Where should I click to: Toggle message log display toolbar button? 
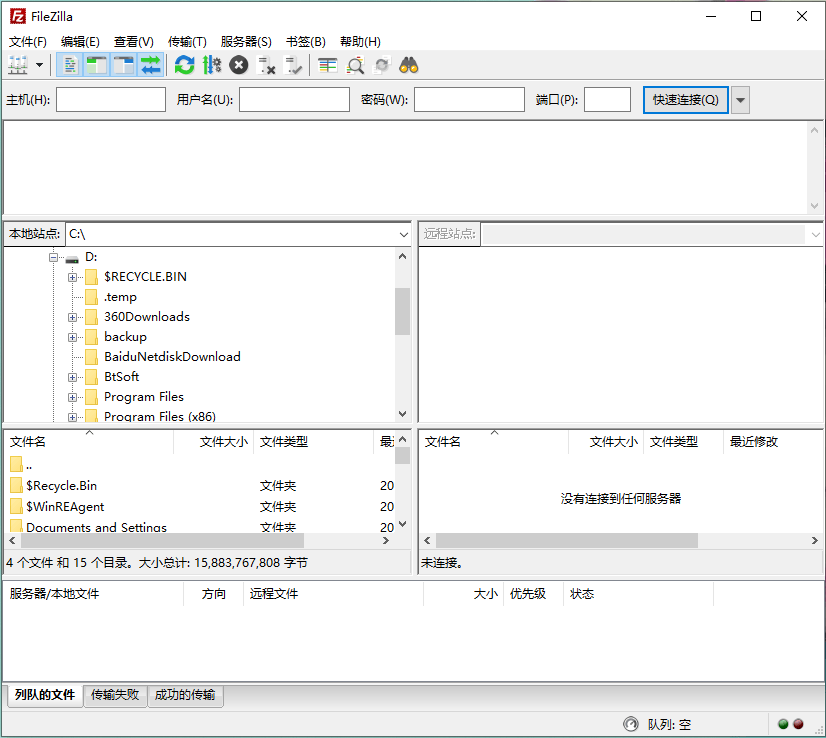(x=70, y=65)
